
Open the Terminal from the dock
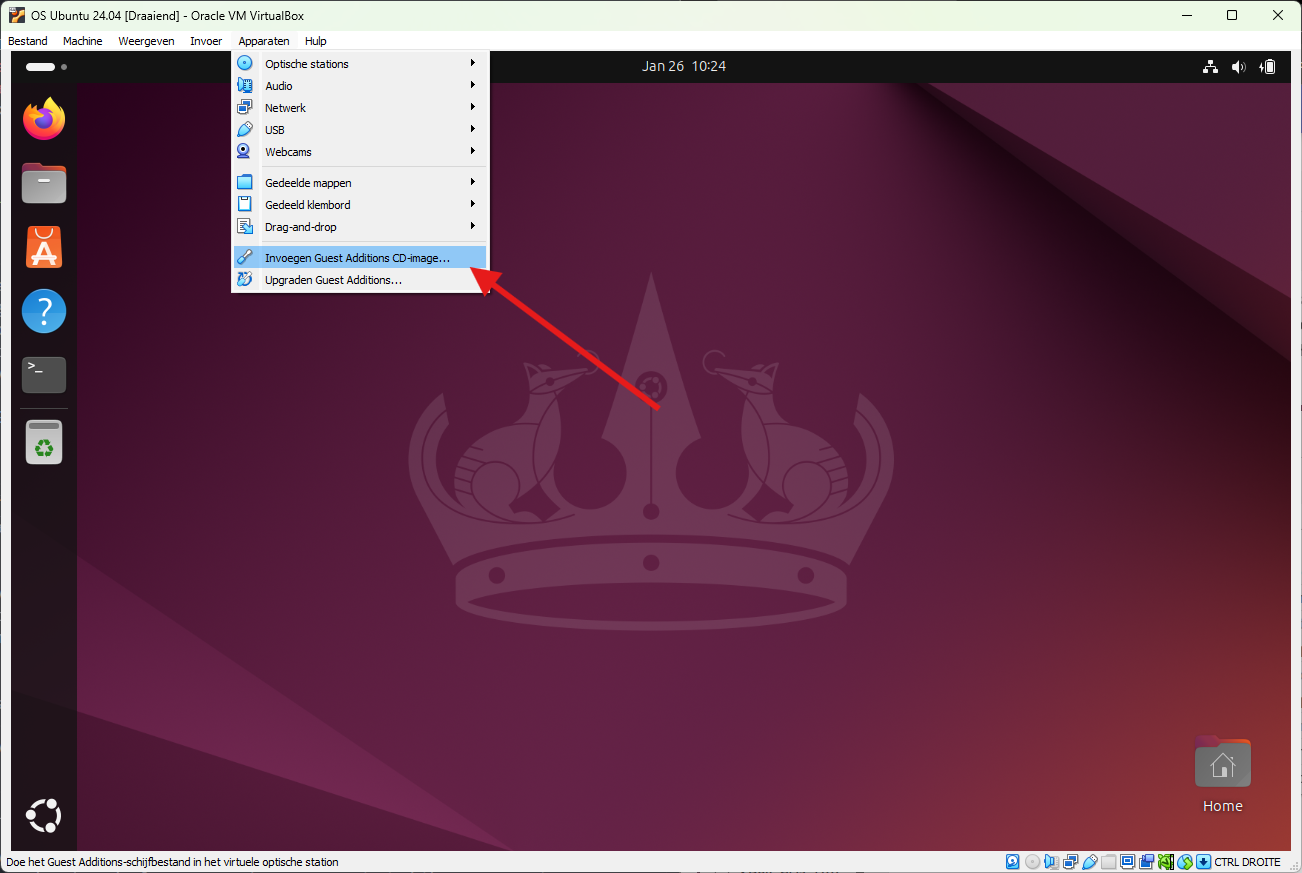[43, 374]
